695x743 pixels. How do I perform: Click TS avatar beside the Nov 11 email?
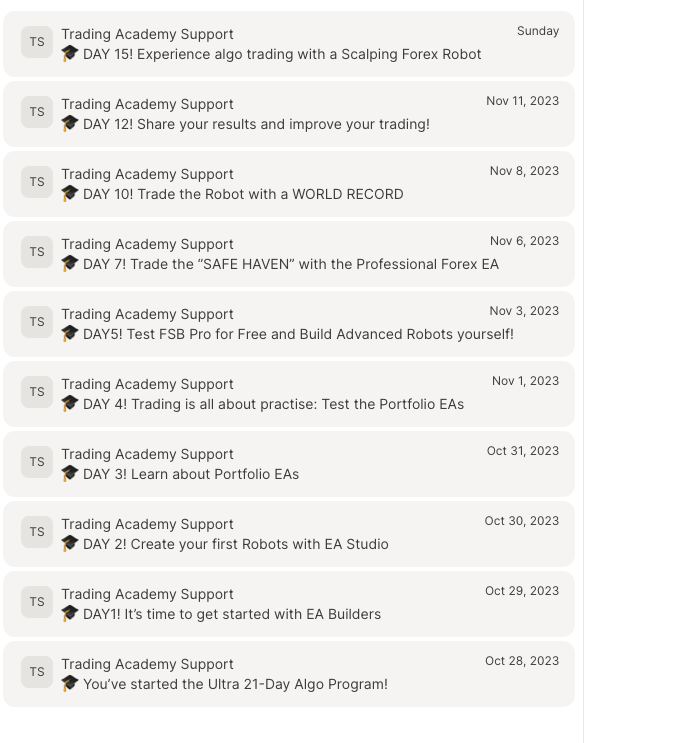(37, 112)
